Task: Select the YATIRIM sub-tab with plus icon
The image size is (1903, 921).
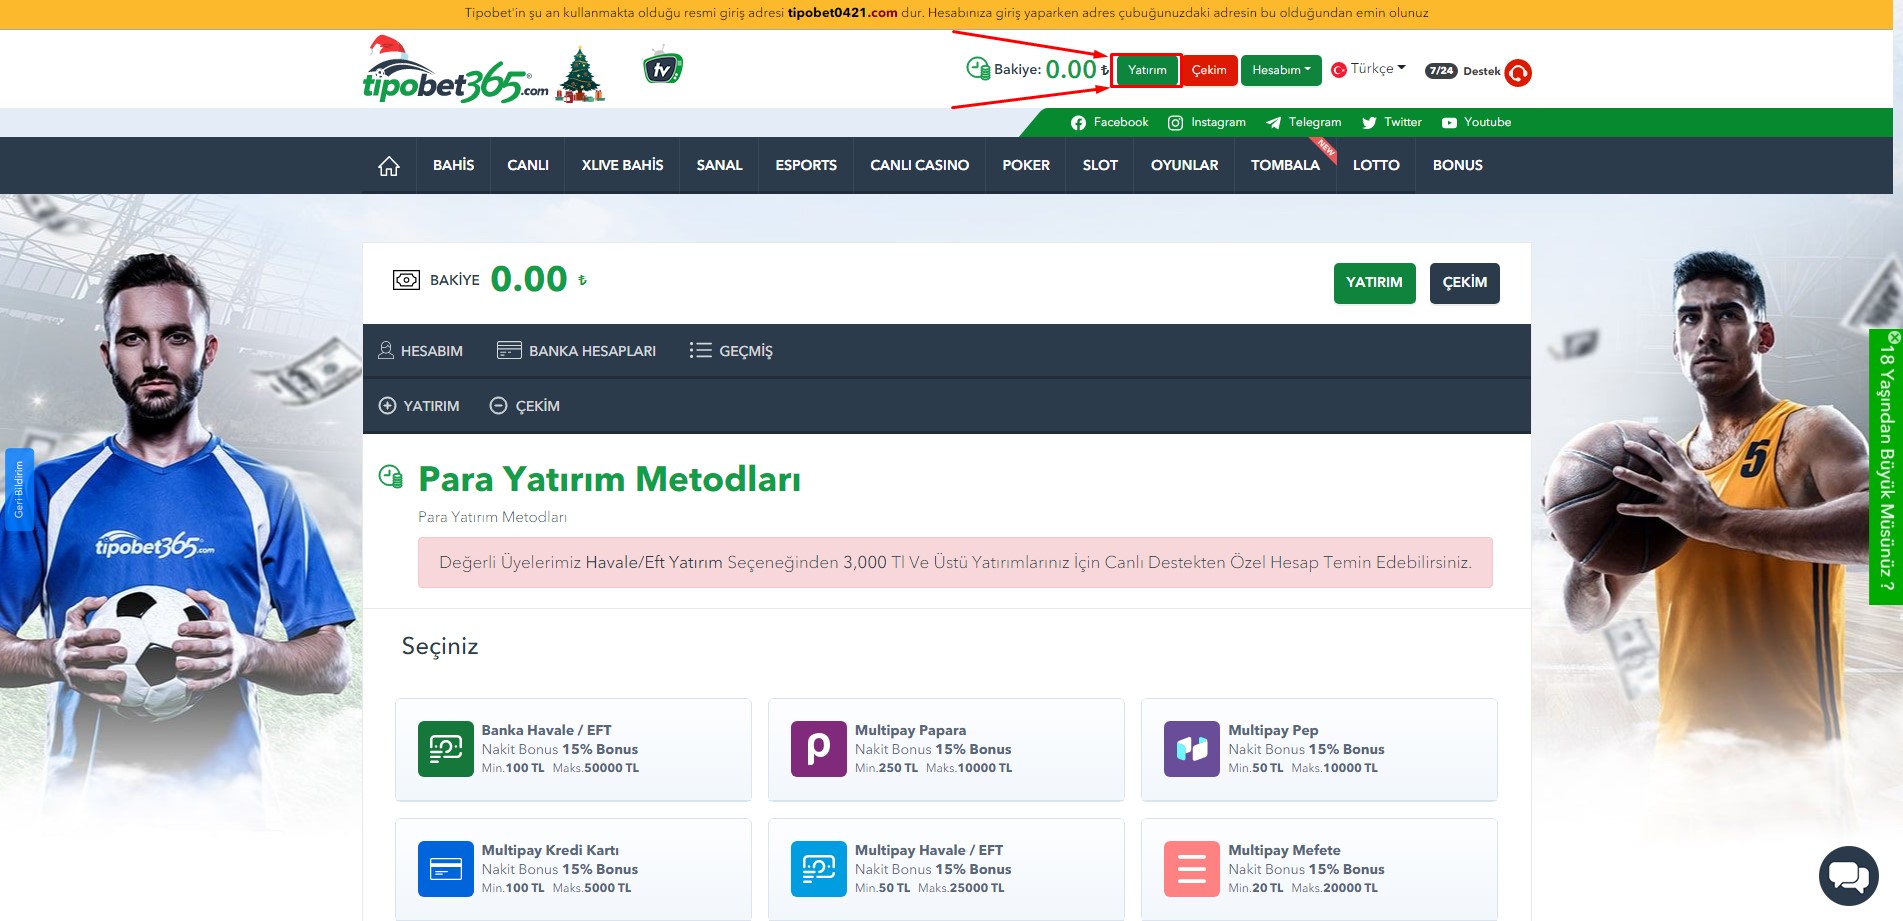Action: [419, 406]
